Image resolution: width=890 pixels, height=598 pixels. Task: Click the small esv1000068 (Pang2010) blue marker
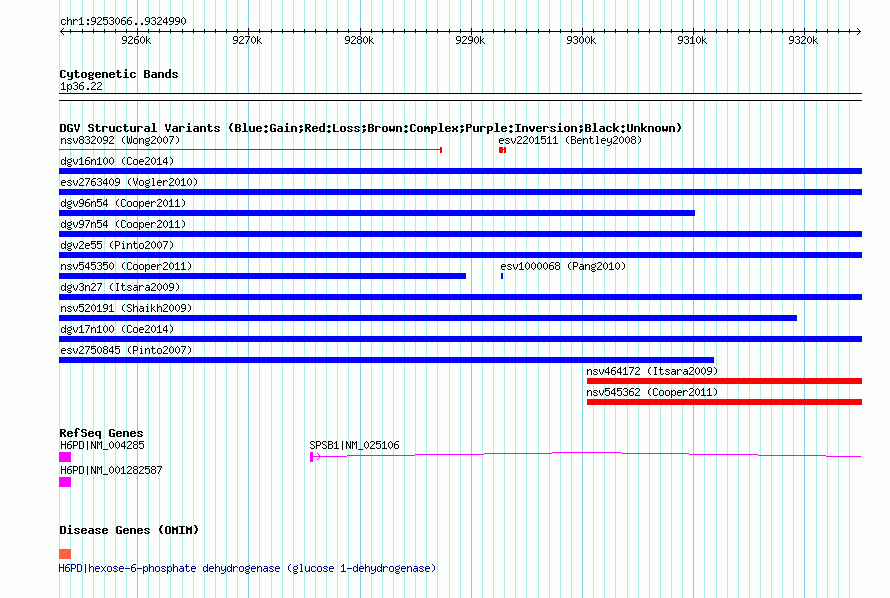(x=502, y=276)
